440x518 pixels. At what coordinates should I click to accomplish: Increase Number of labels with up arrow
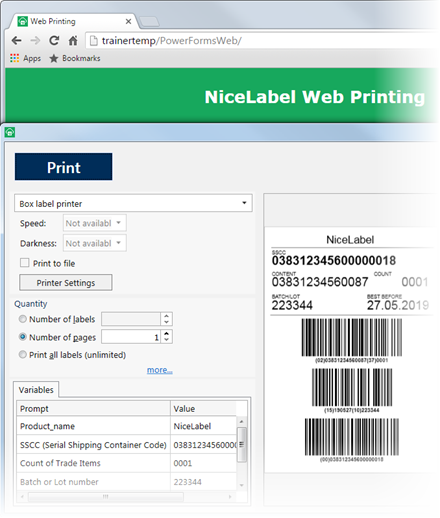click(166, 316)
